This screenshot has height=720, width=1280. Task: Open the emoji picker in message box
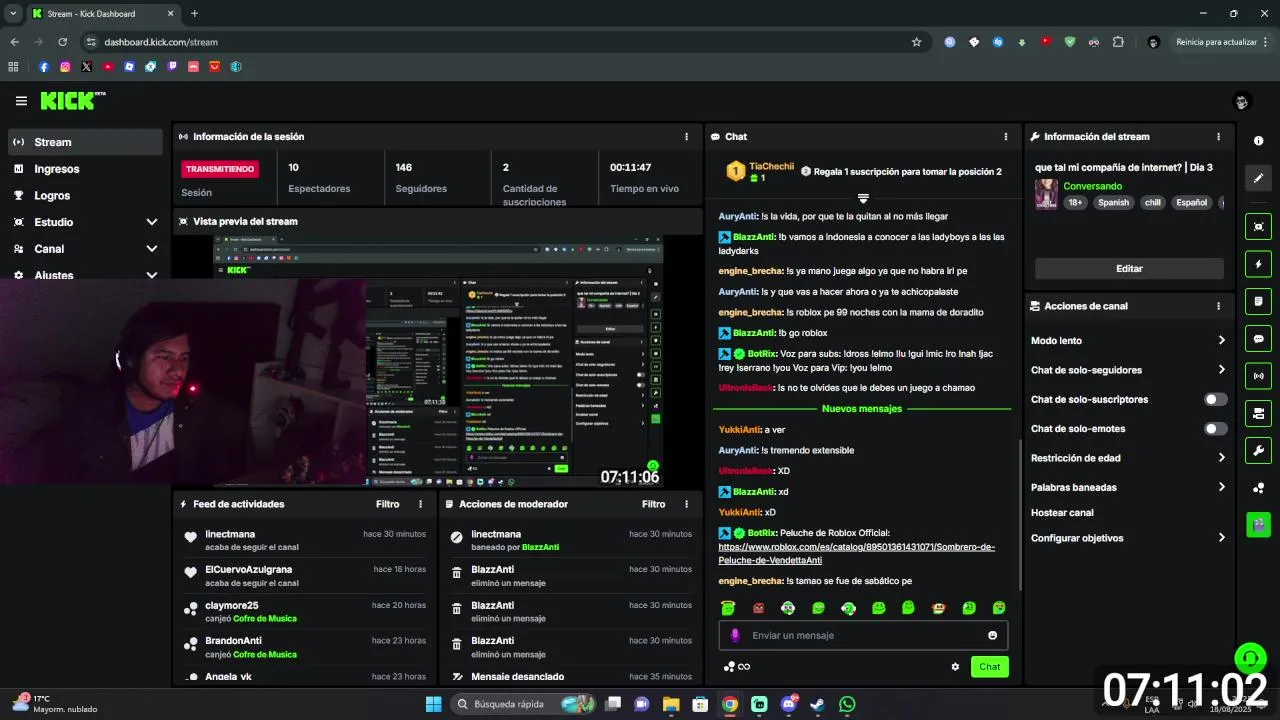(x=992, y=635)
